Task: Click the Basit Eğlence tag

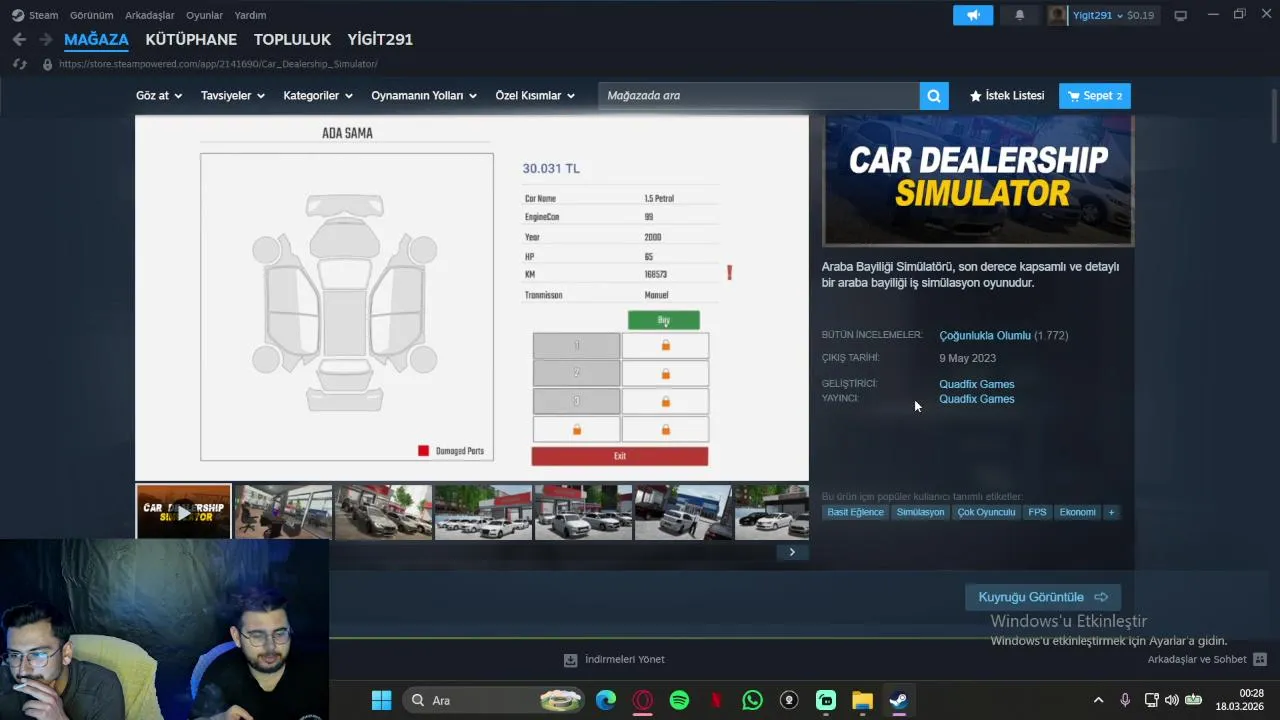Action: (x=855, y=512)
